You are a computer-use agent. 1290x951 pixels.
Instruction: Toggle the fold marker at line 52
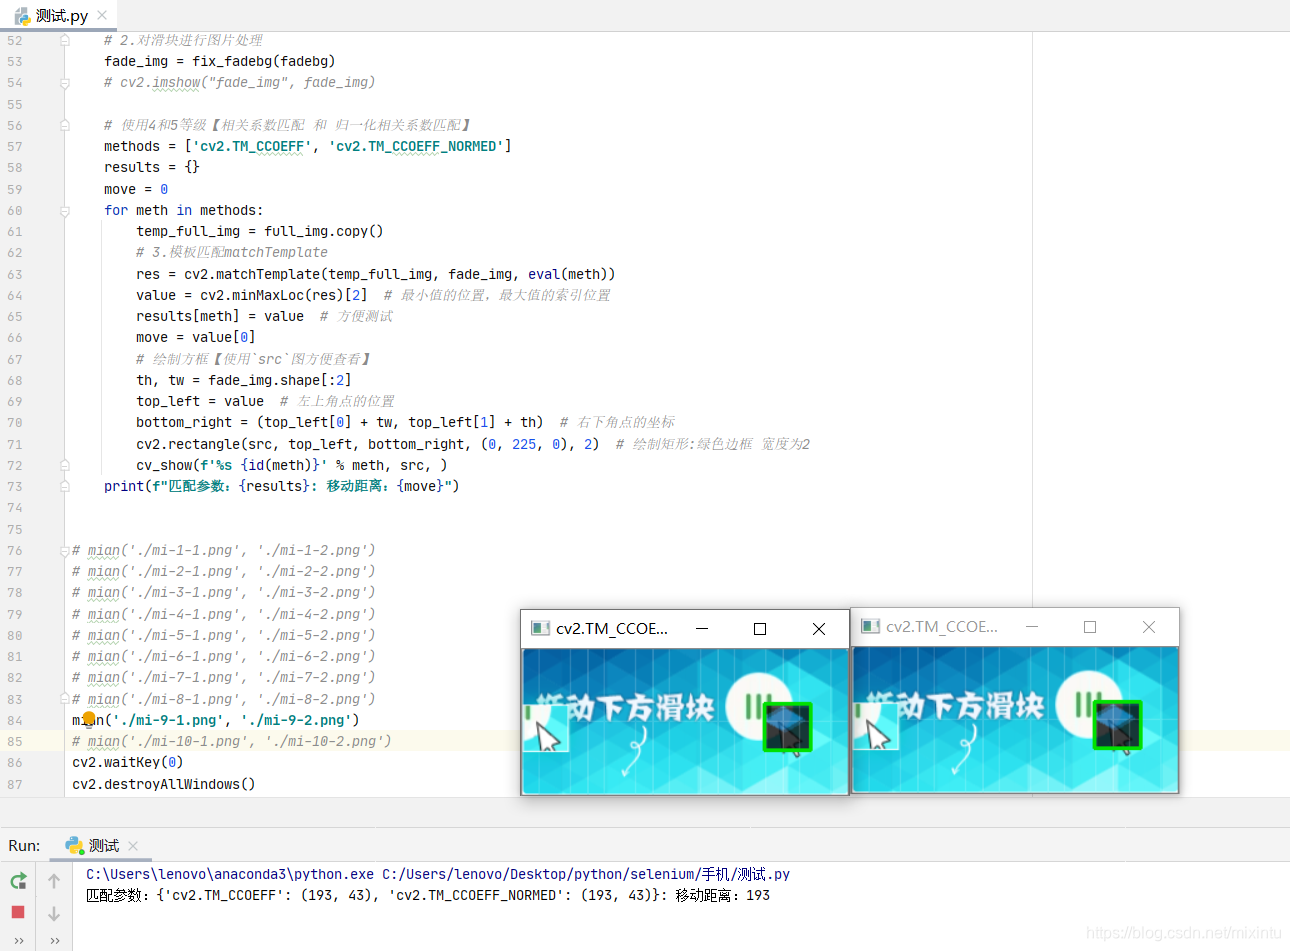tap(64, 41)
